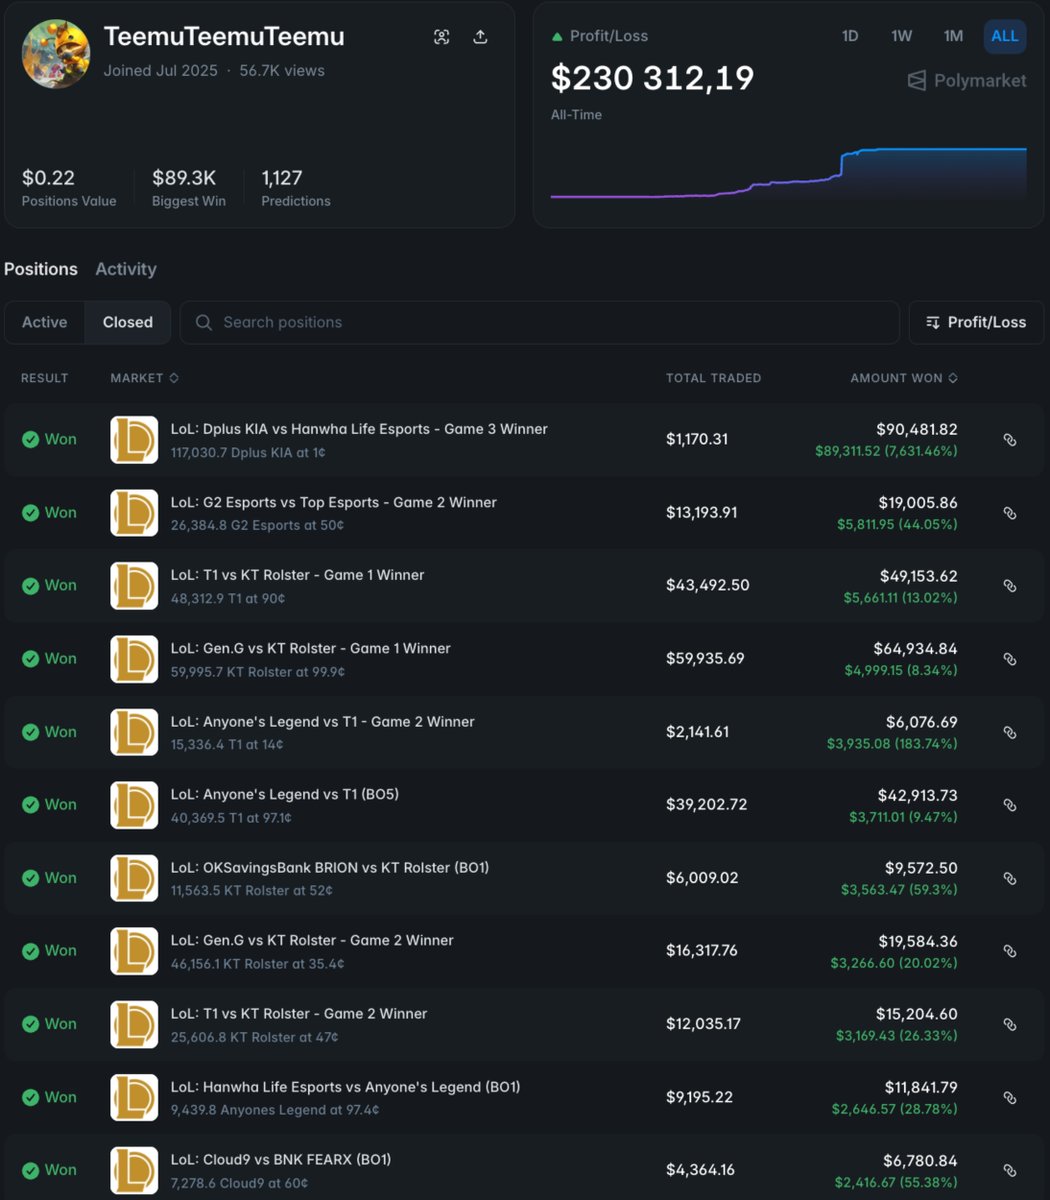Copy link for Hanwha Life vs Anyone's Legend row

point(1010,1098)
